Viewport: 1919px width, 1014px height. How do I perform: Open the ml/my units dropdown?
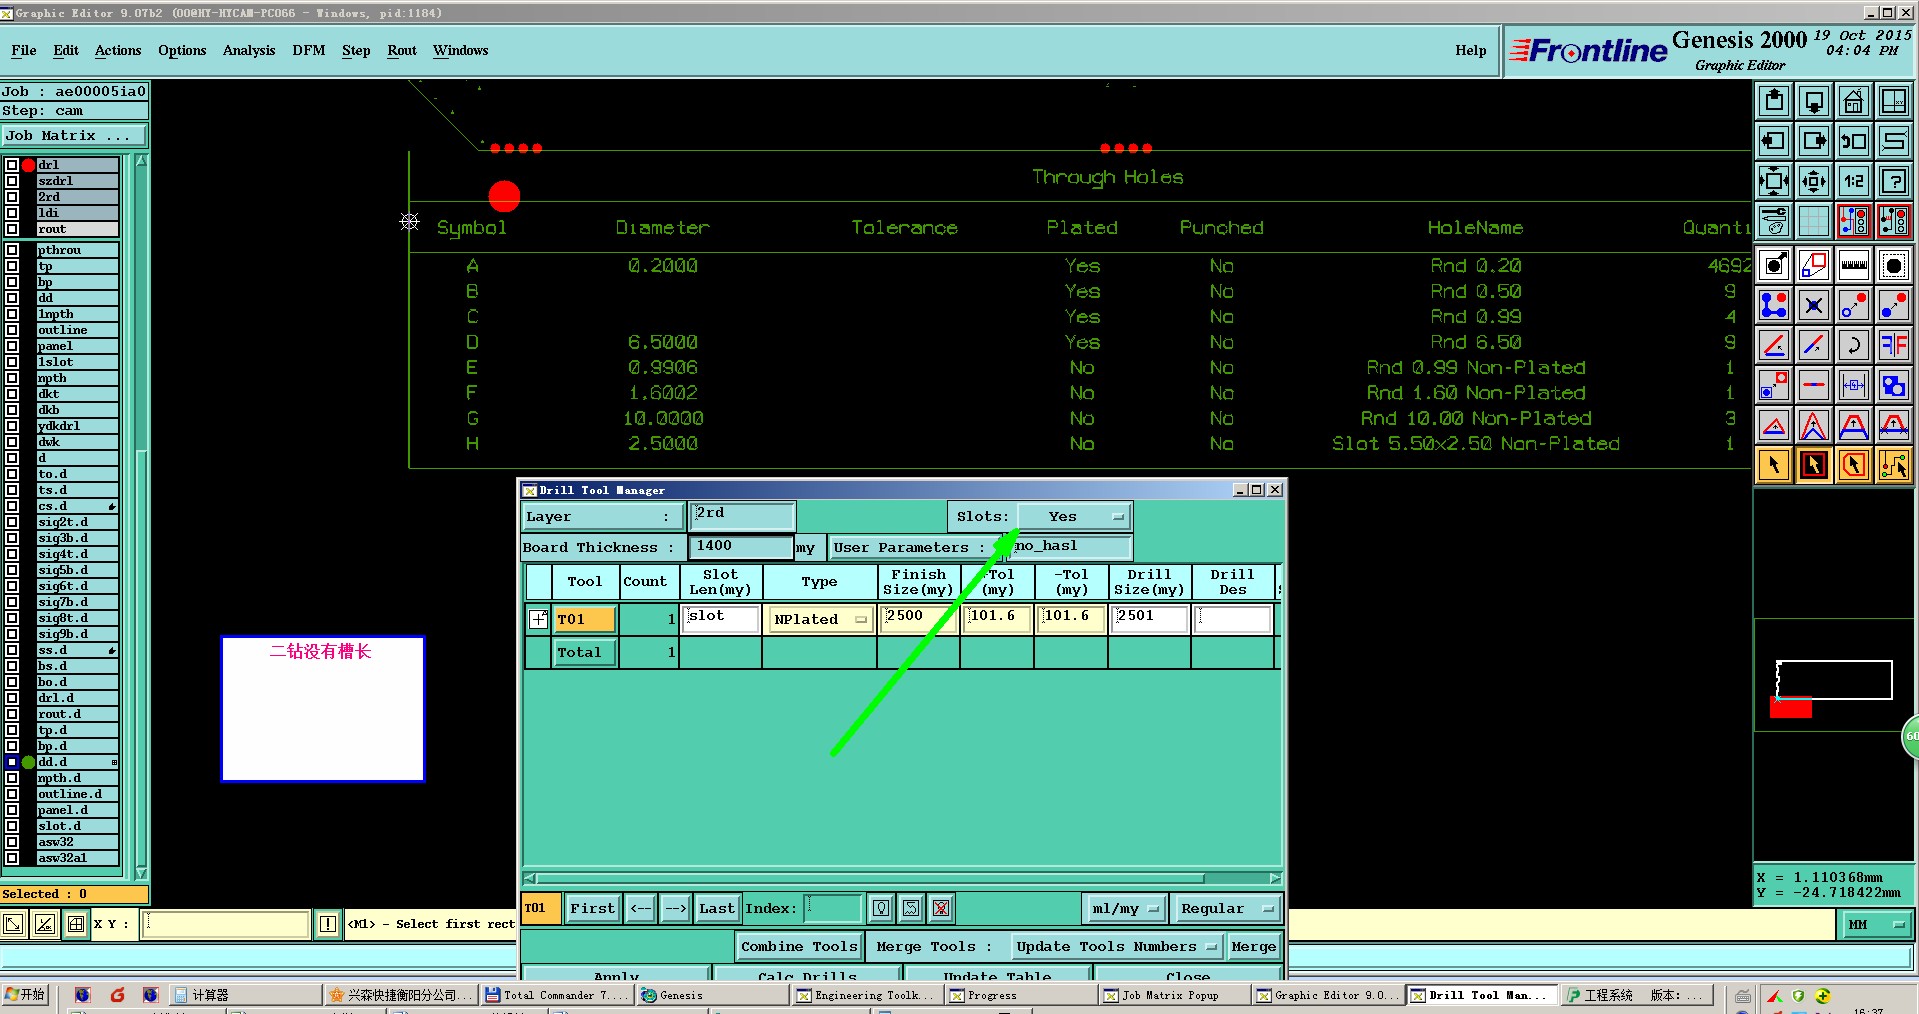click(x=1125, y=908)
